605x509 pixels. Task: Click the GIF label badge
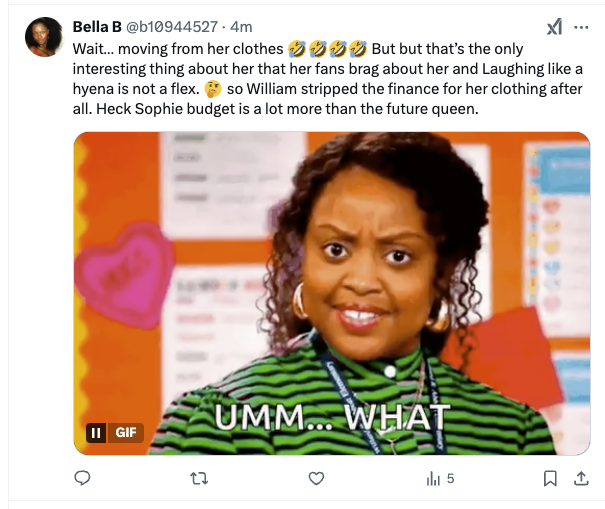tap(126, 433)
